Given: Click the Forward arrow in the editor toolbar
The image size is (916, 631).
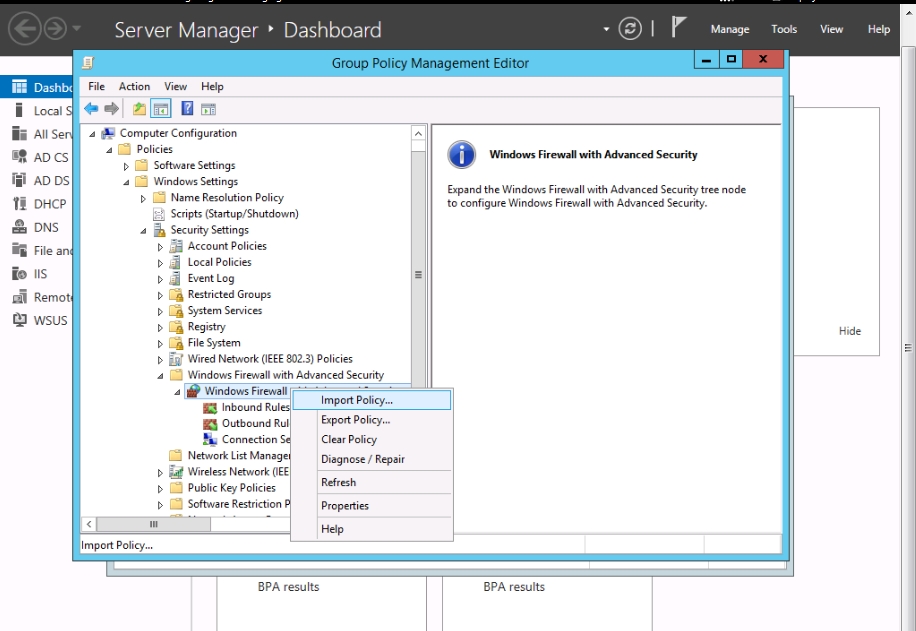Looking at the screenshot, I should point(111,109).
